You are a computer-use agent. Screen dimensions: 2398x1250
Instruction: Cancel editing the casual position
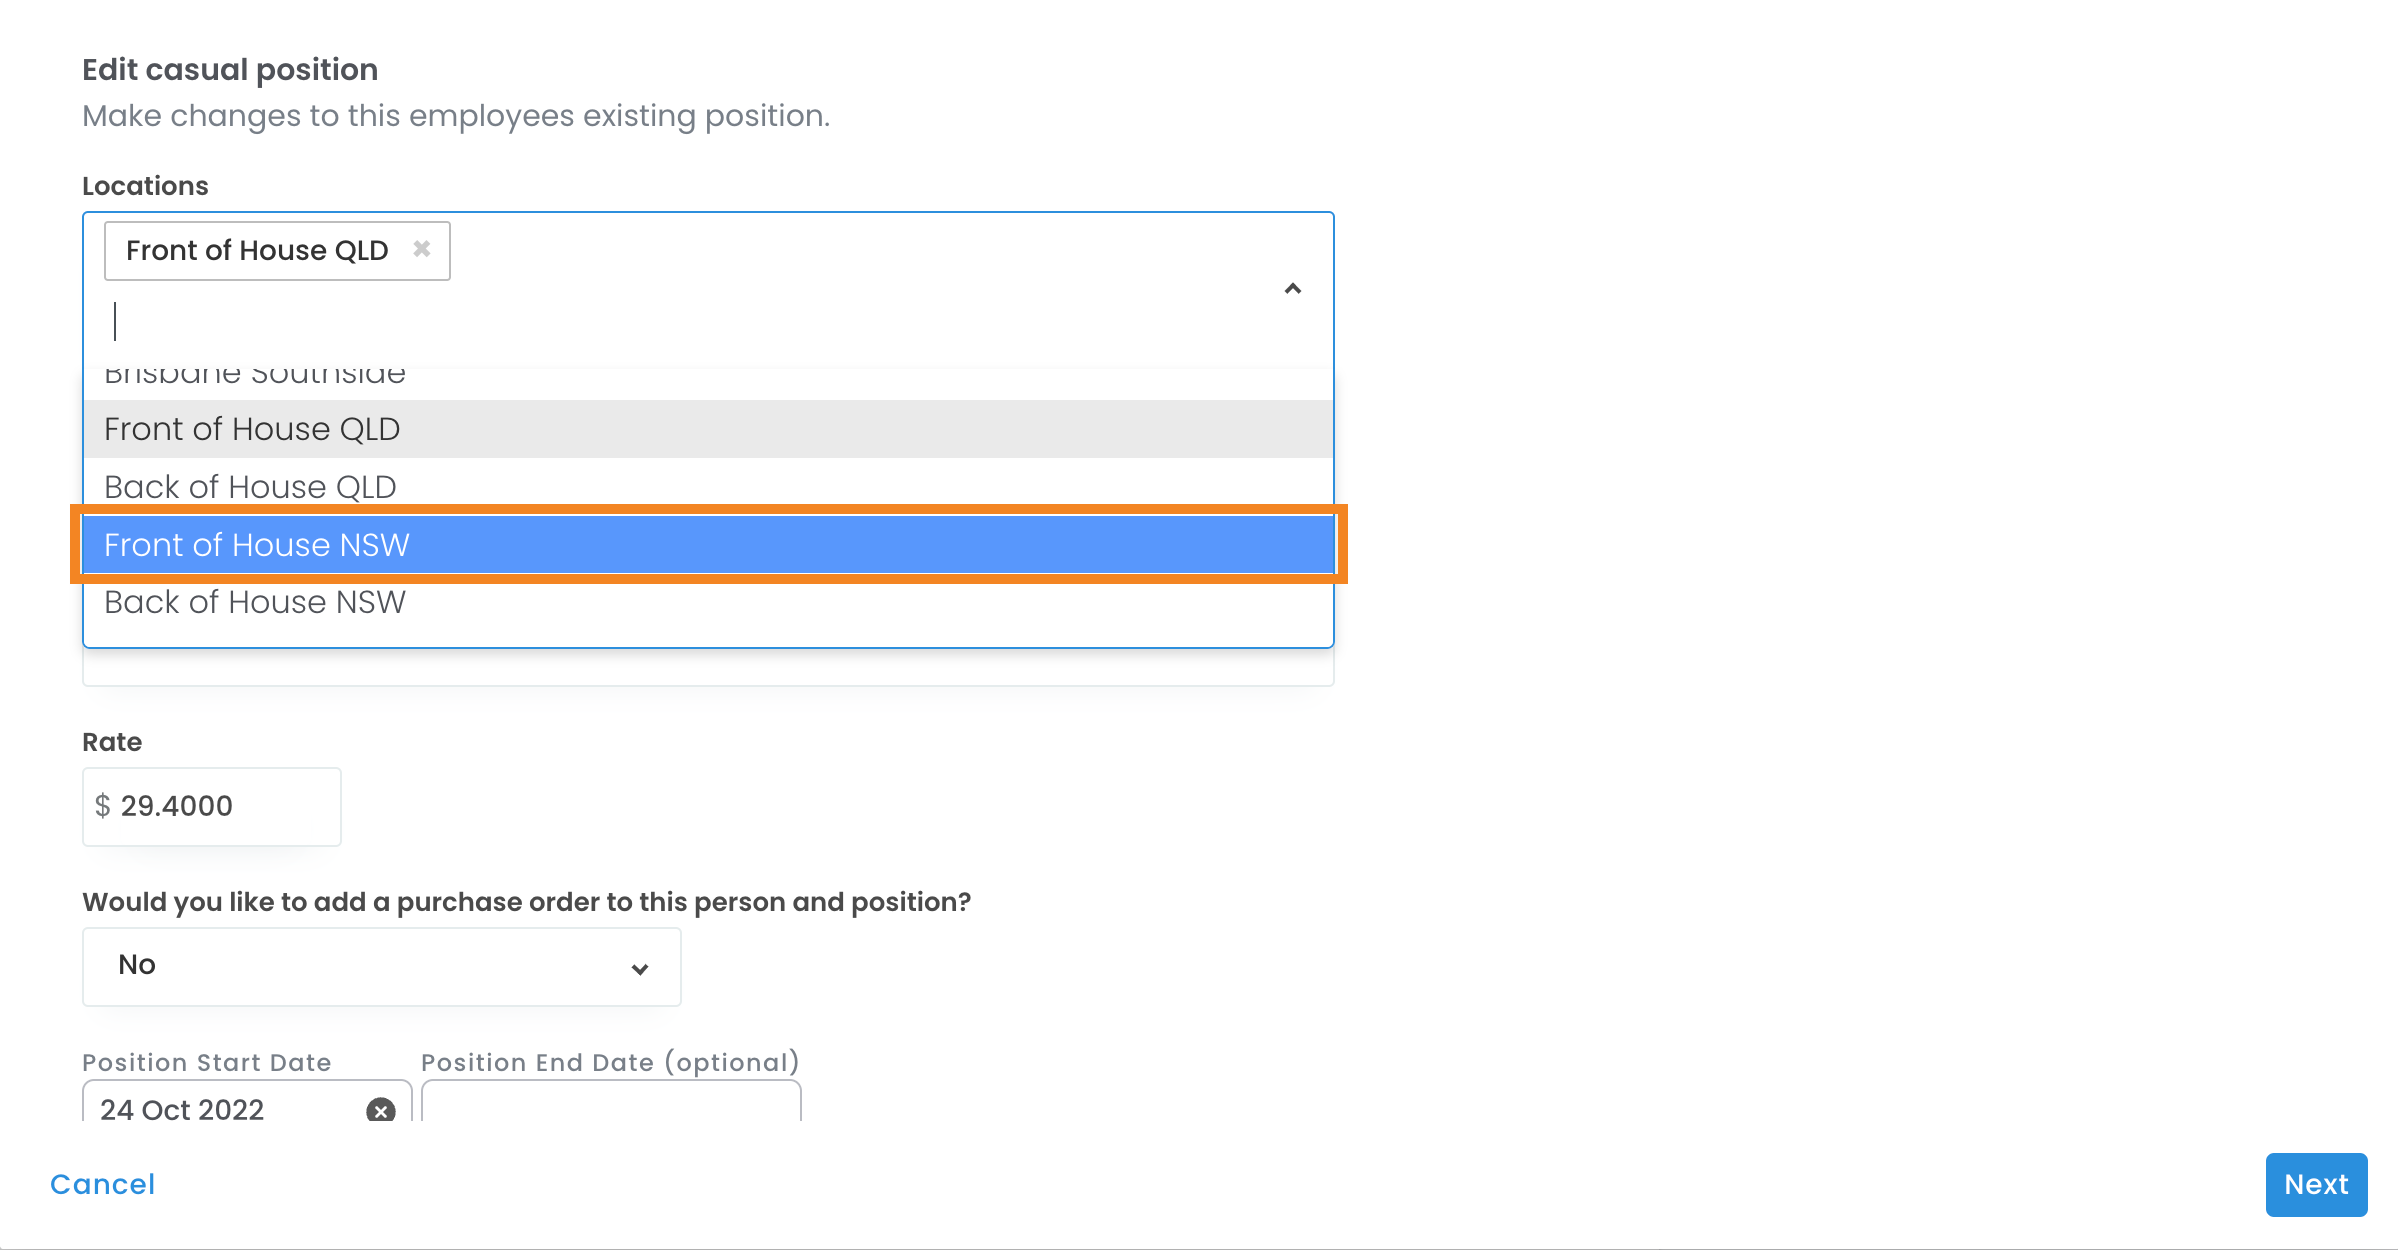103,1184
